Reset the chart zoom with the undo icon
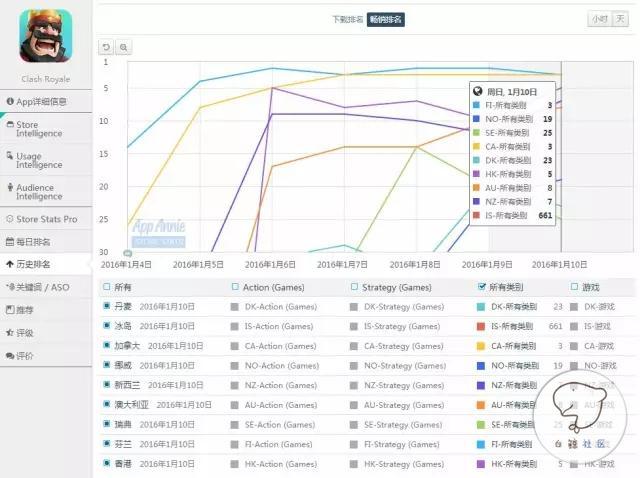 pos(107,47)
